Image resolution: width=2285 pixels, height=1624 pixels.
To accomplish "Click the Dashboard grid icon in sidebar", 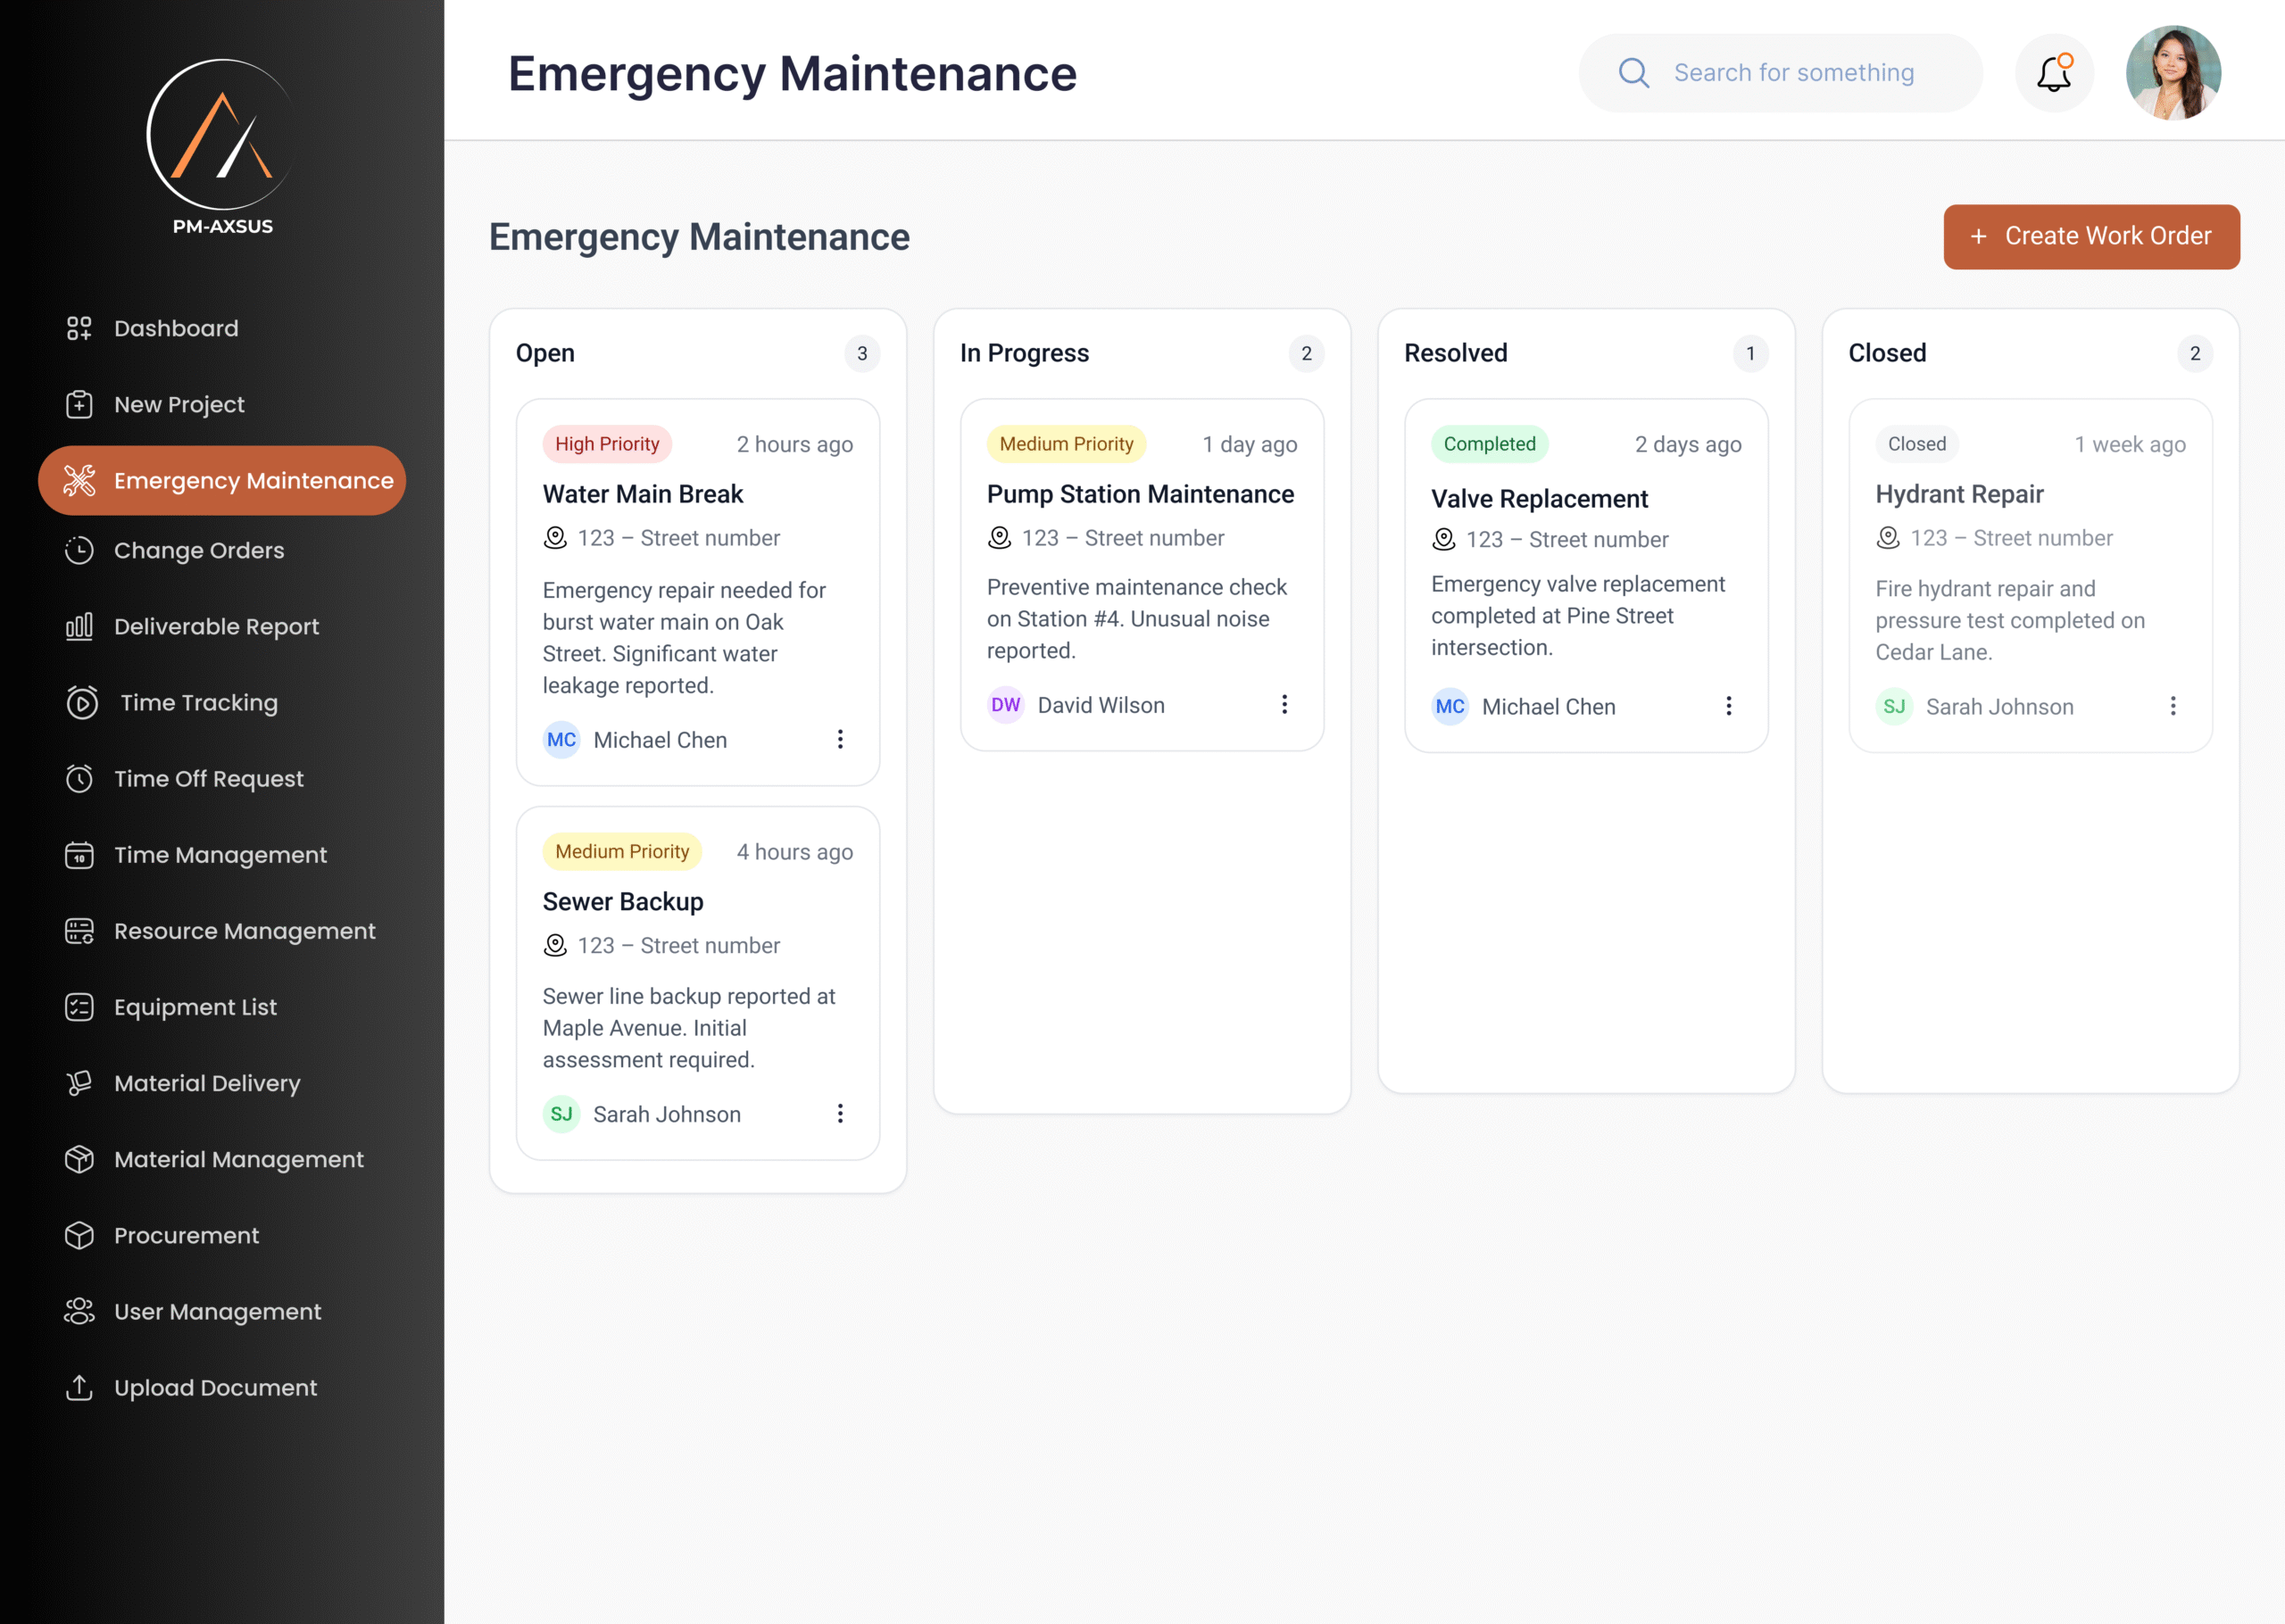I will [79, 328].
